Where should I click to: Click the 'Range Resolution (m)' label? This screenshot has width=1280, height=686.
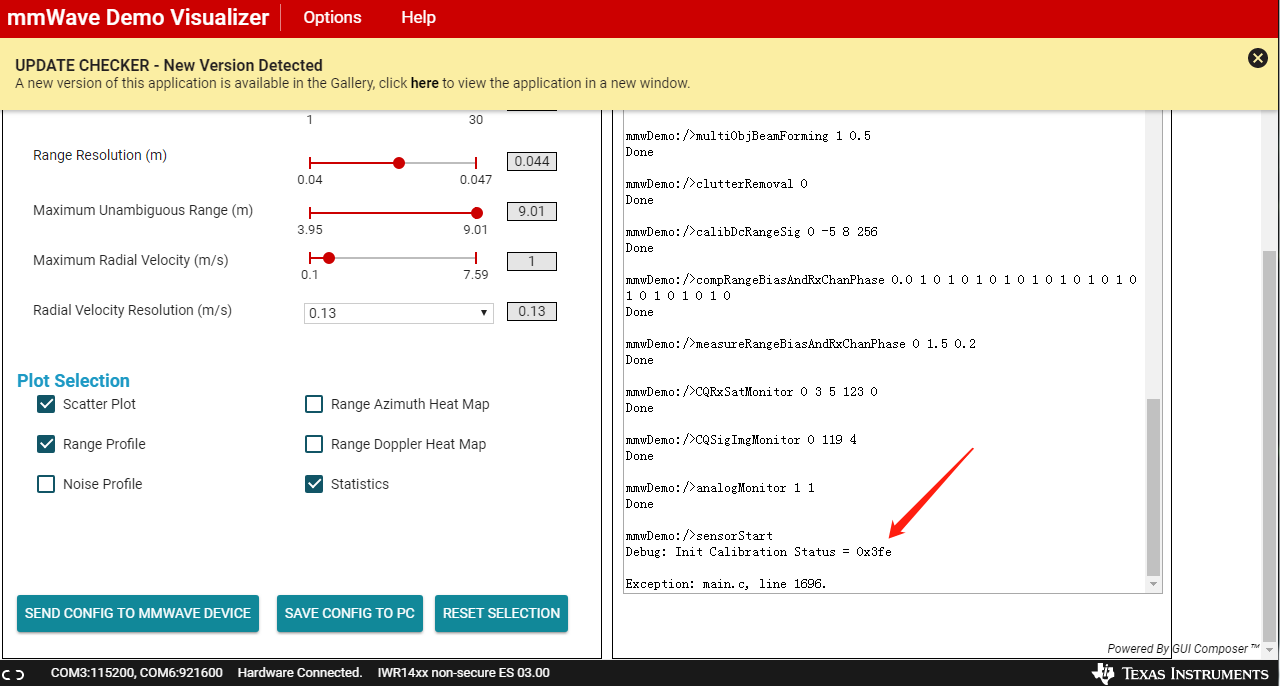100,156
